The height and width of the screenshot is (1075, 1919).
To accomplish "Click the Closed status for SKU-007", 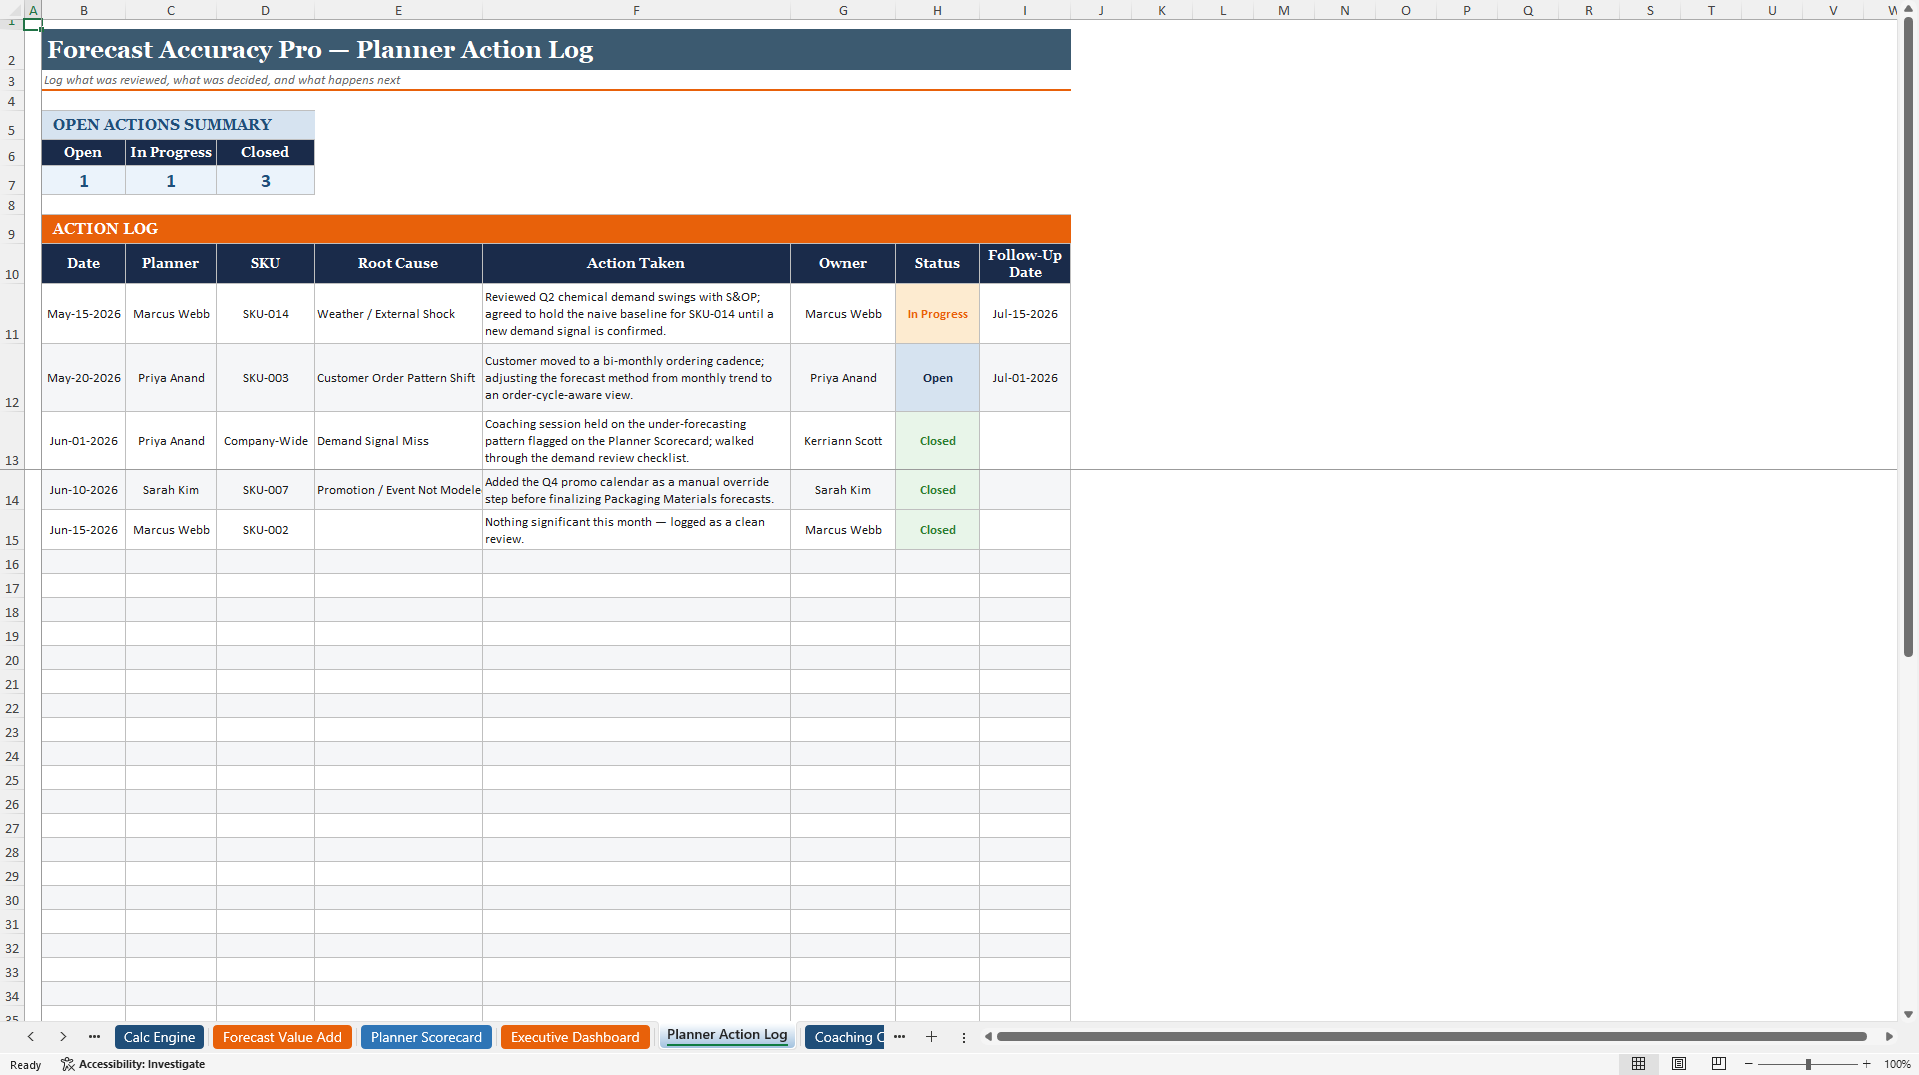I will tap(937, 490).
